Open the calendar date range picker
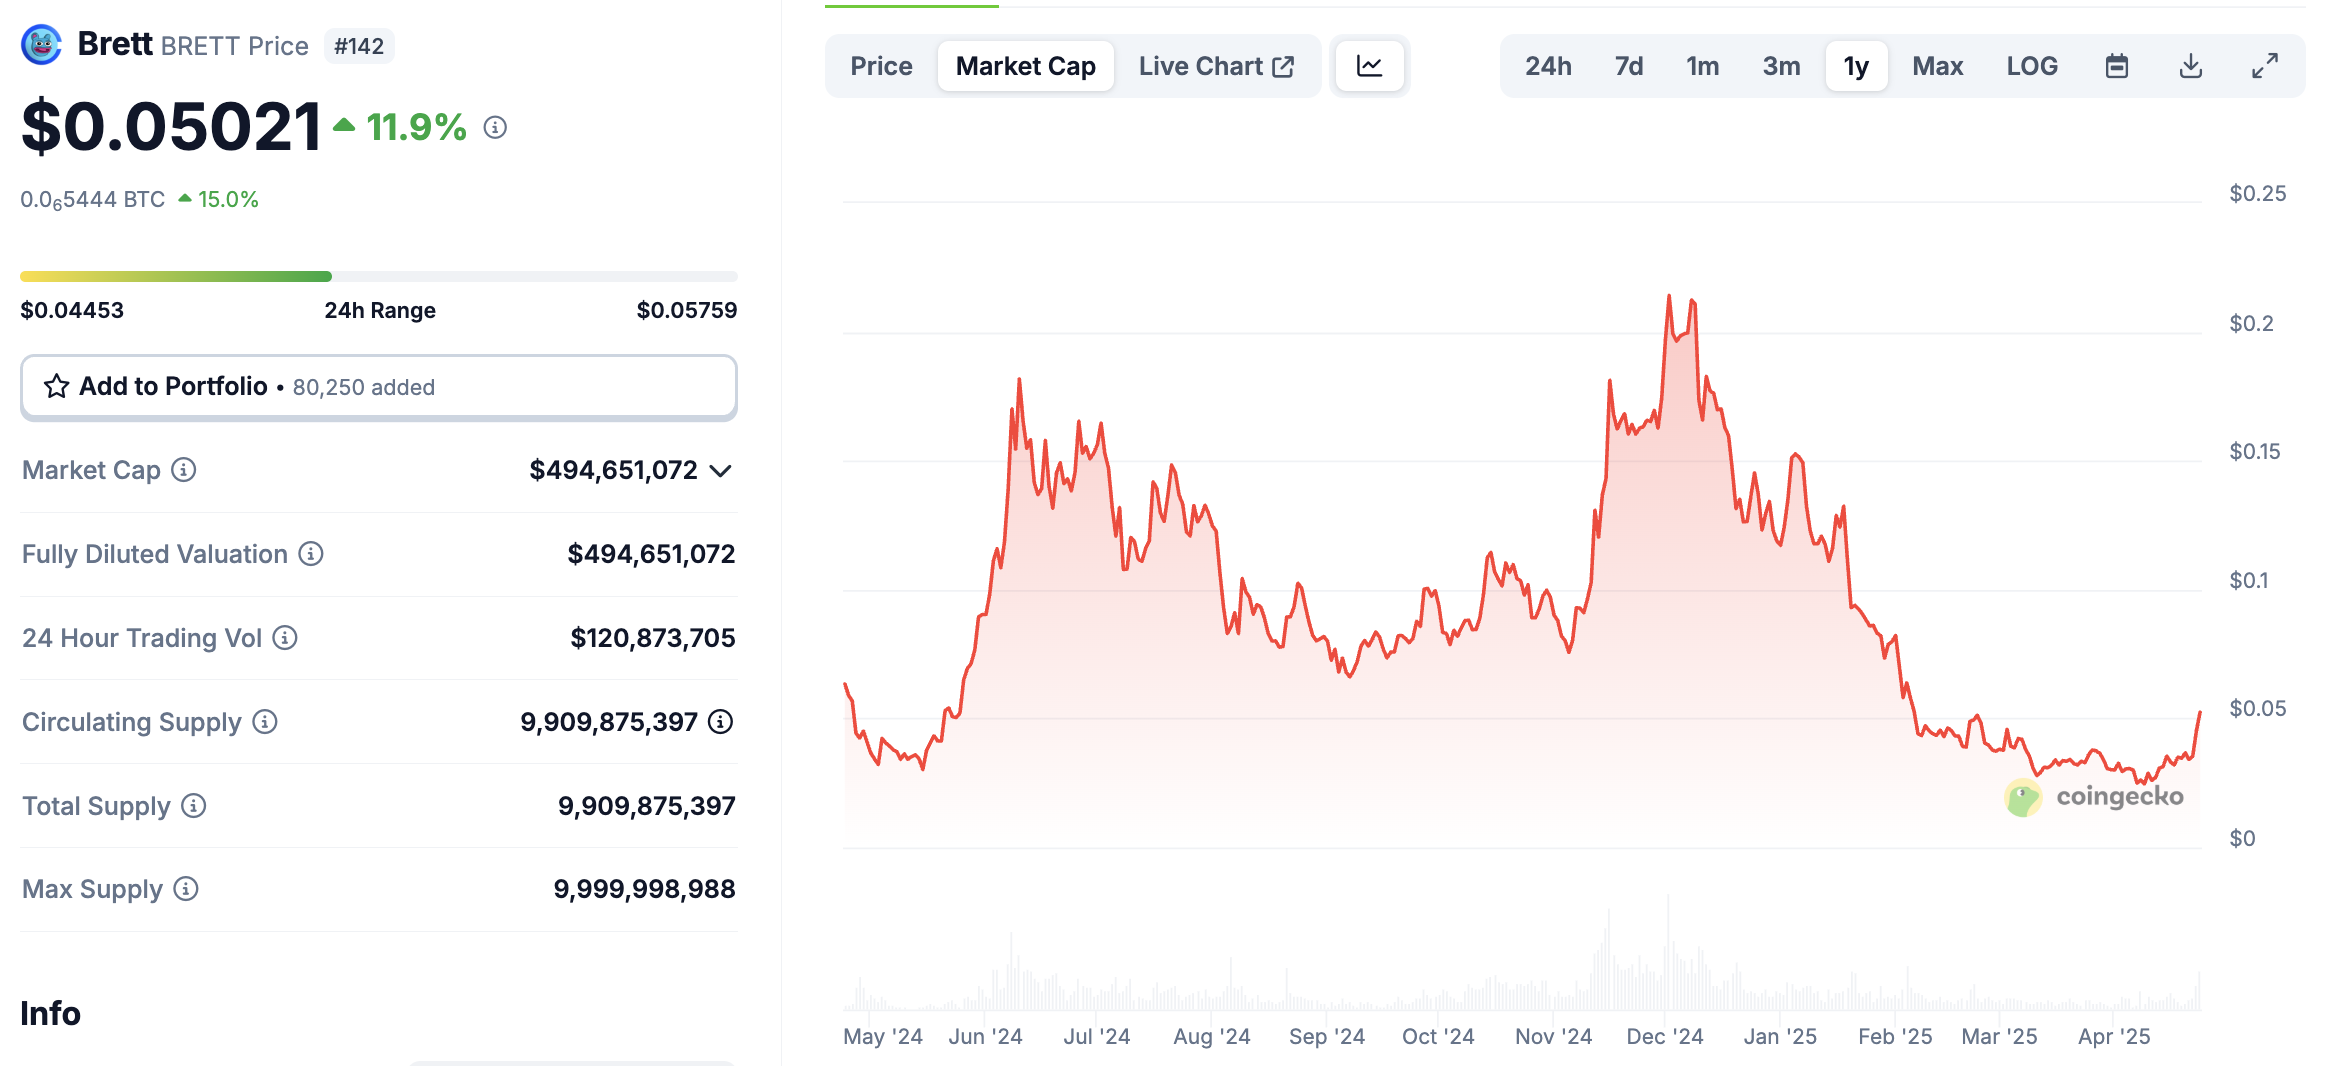Screen dimensions: 2326x1066 click(2116, 66)
